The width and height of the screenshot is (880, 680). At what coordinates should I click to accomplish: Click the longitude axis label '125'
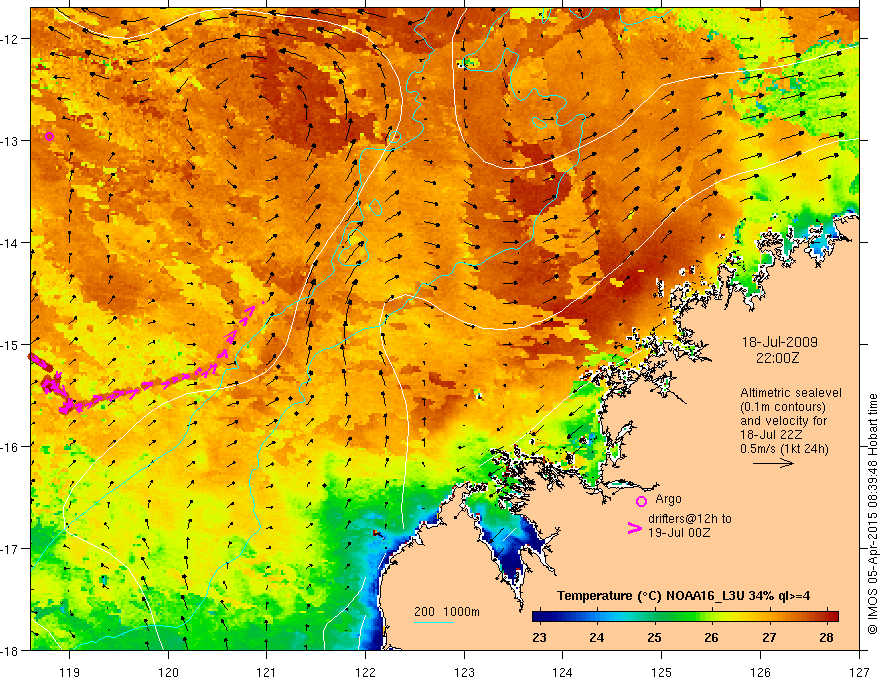point(662,672)
